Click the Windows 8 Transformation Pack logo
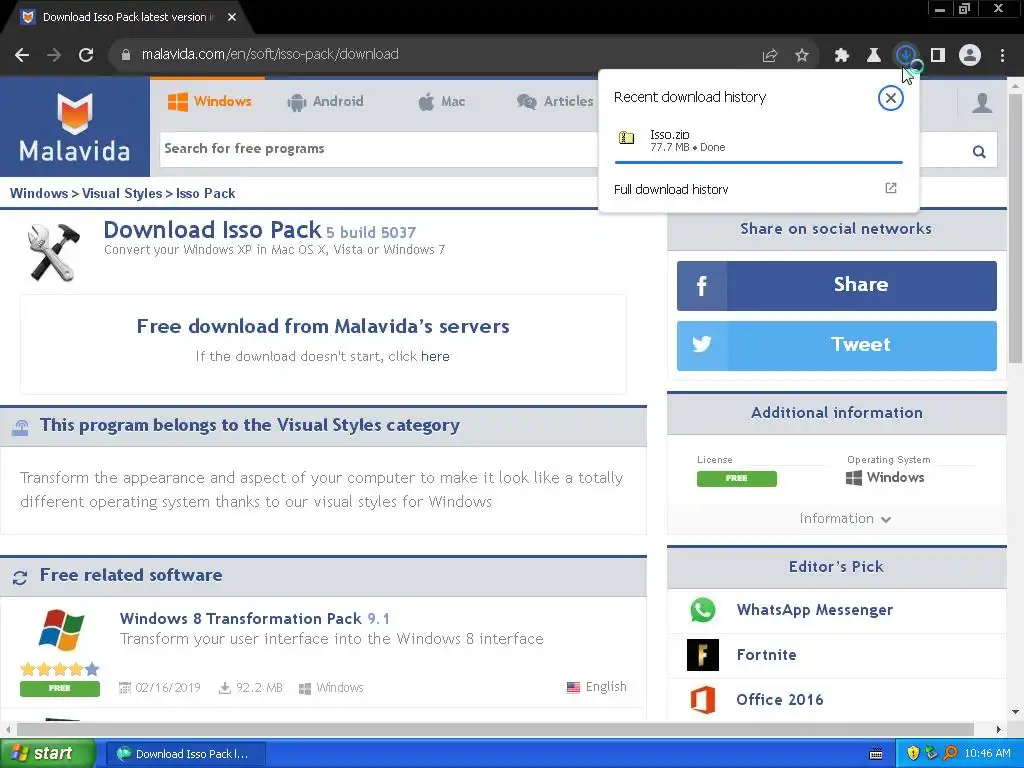The width and height of the screenshot is (1024, 768). click(61, 630)
